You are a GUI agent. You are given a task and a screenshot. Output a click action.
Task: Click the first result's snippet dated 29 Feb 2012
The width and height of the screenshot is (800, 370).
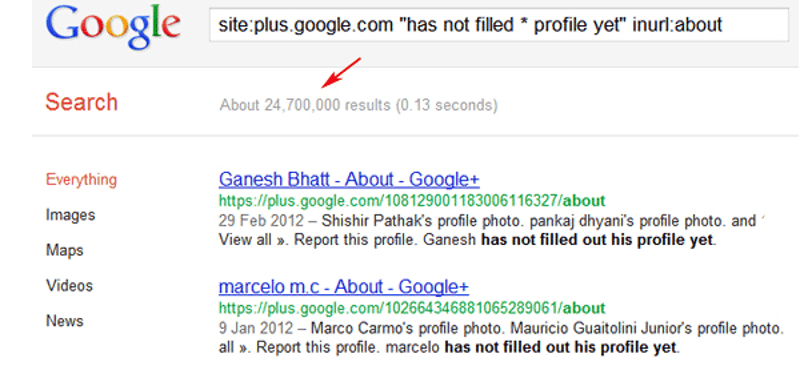(x=492, y=231)
